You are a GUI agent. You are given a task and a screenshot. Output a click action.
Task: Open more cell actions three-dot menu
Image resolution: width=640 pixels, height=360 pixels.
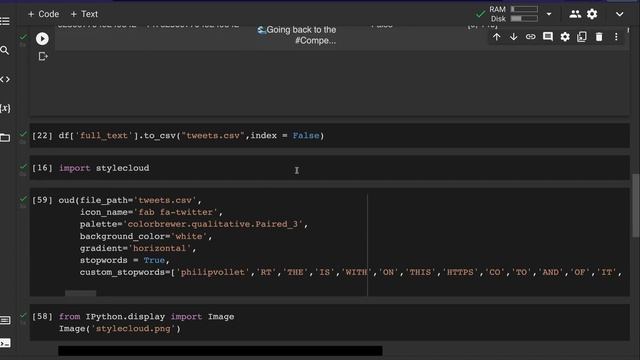pos(616,37)
